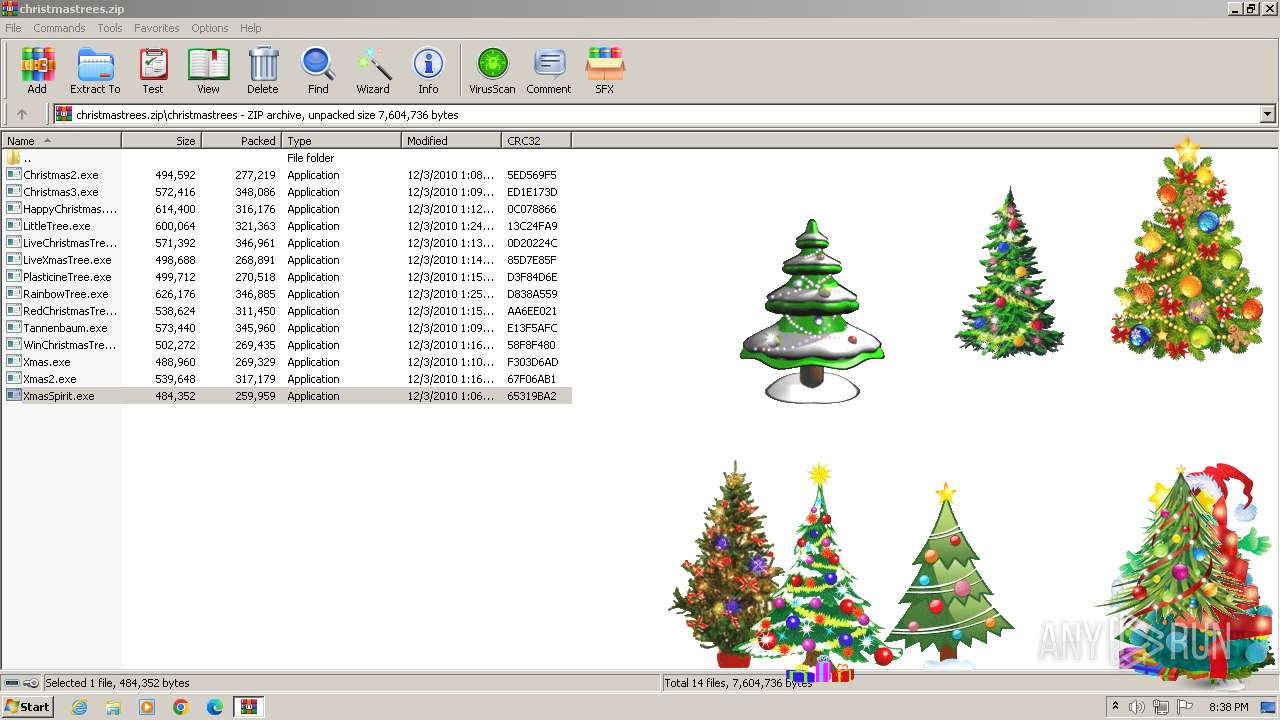Image resolution: width=1280 pixels, height=720 pixels.
Task: Click the status bar drive icon
Action: click(12, 683)
